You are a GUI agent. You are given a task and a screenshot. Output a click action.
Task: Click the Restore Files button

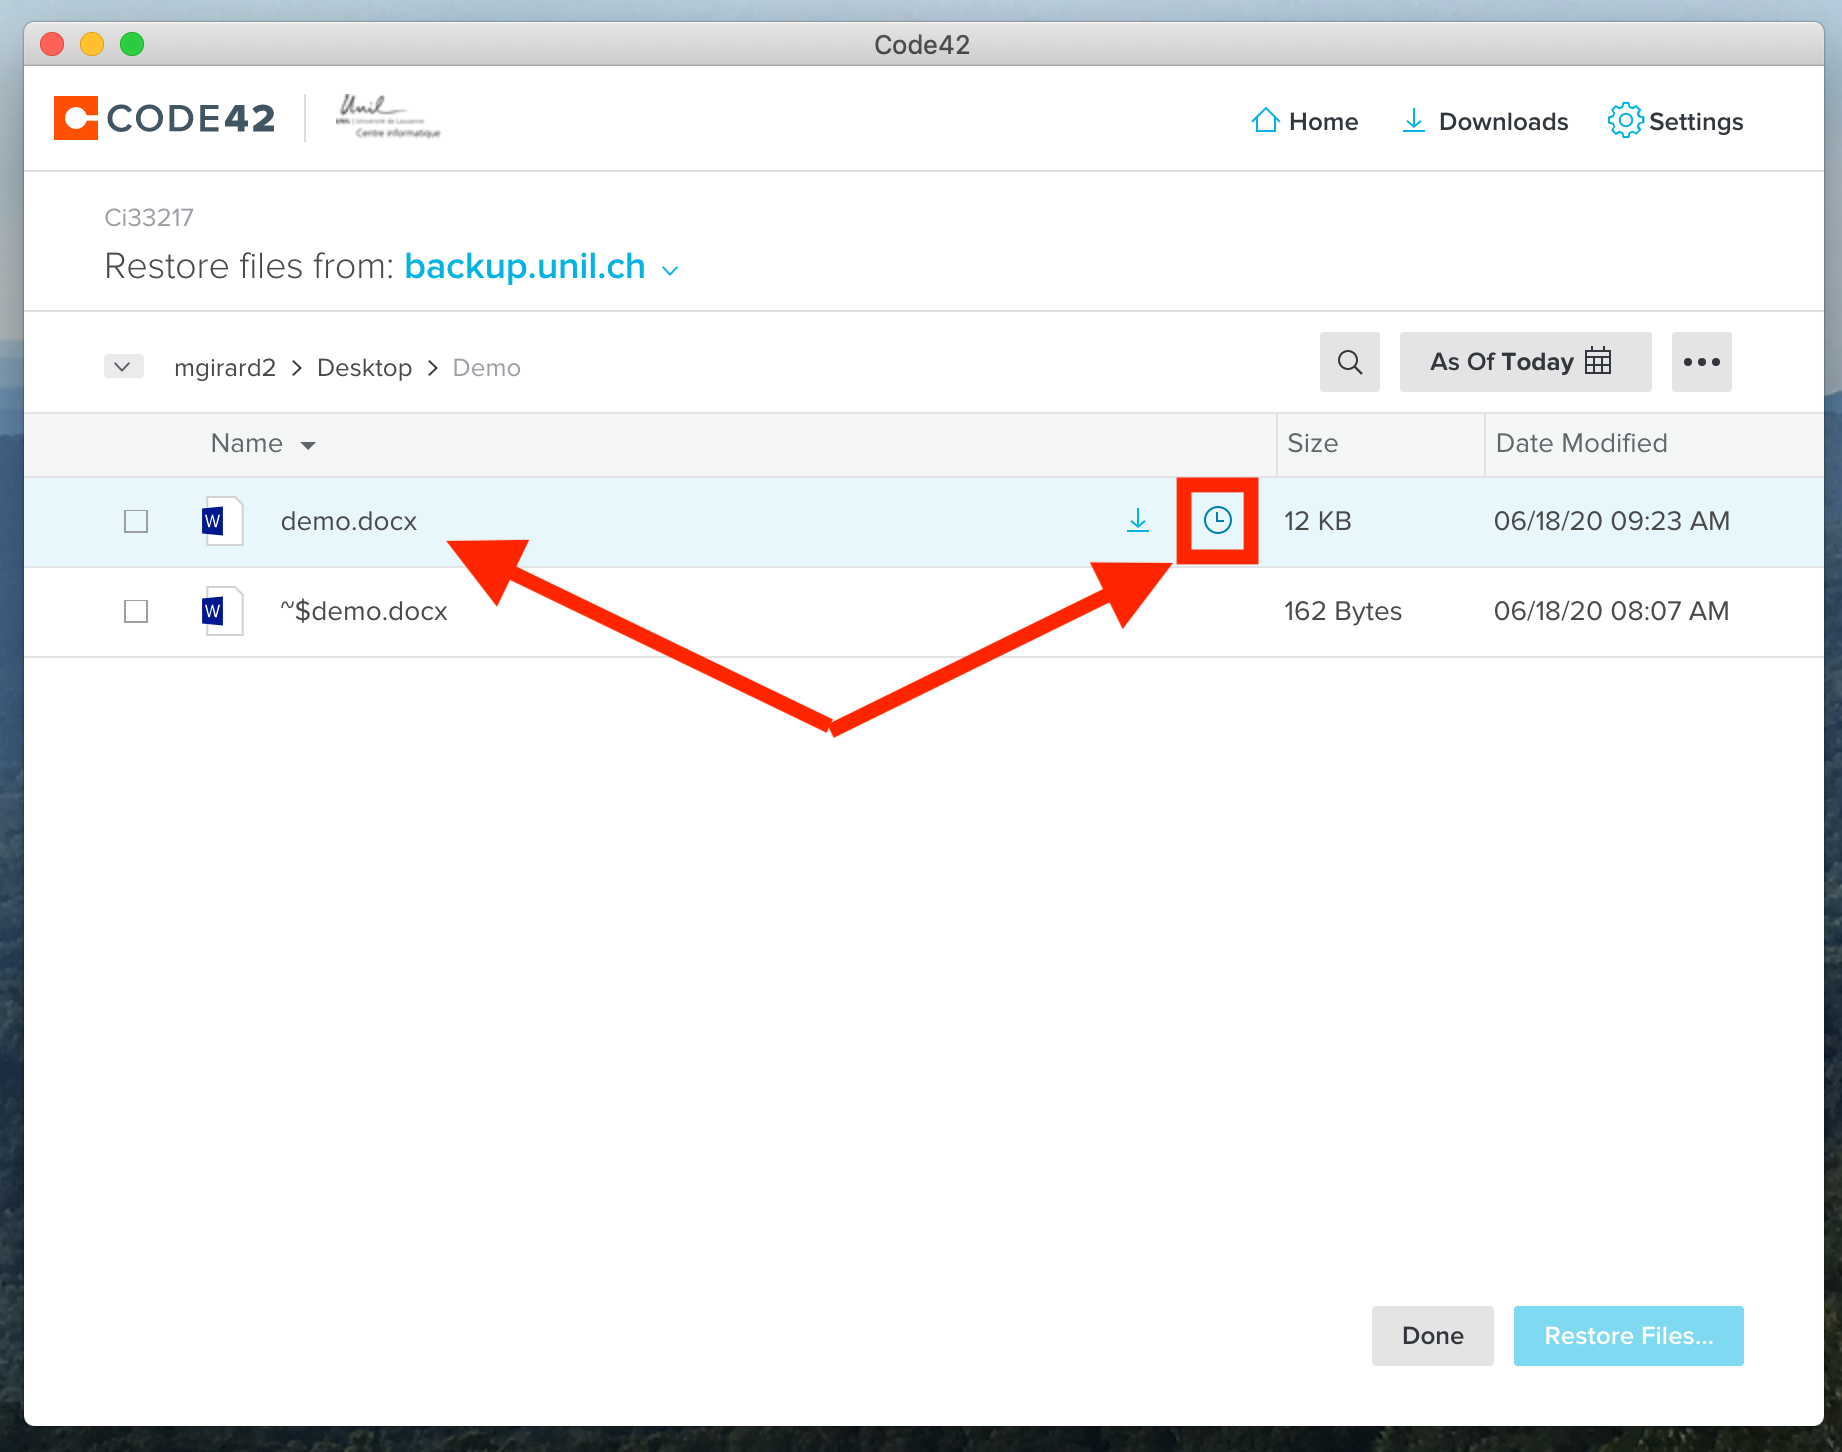point(1628,1336)
